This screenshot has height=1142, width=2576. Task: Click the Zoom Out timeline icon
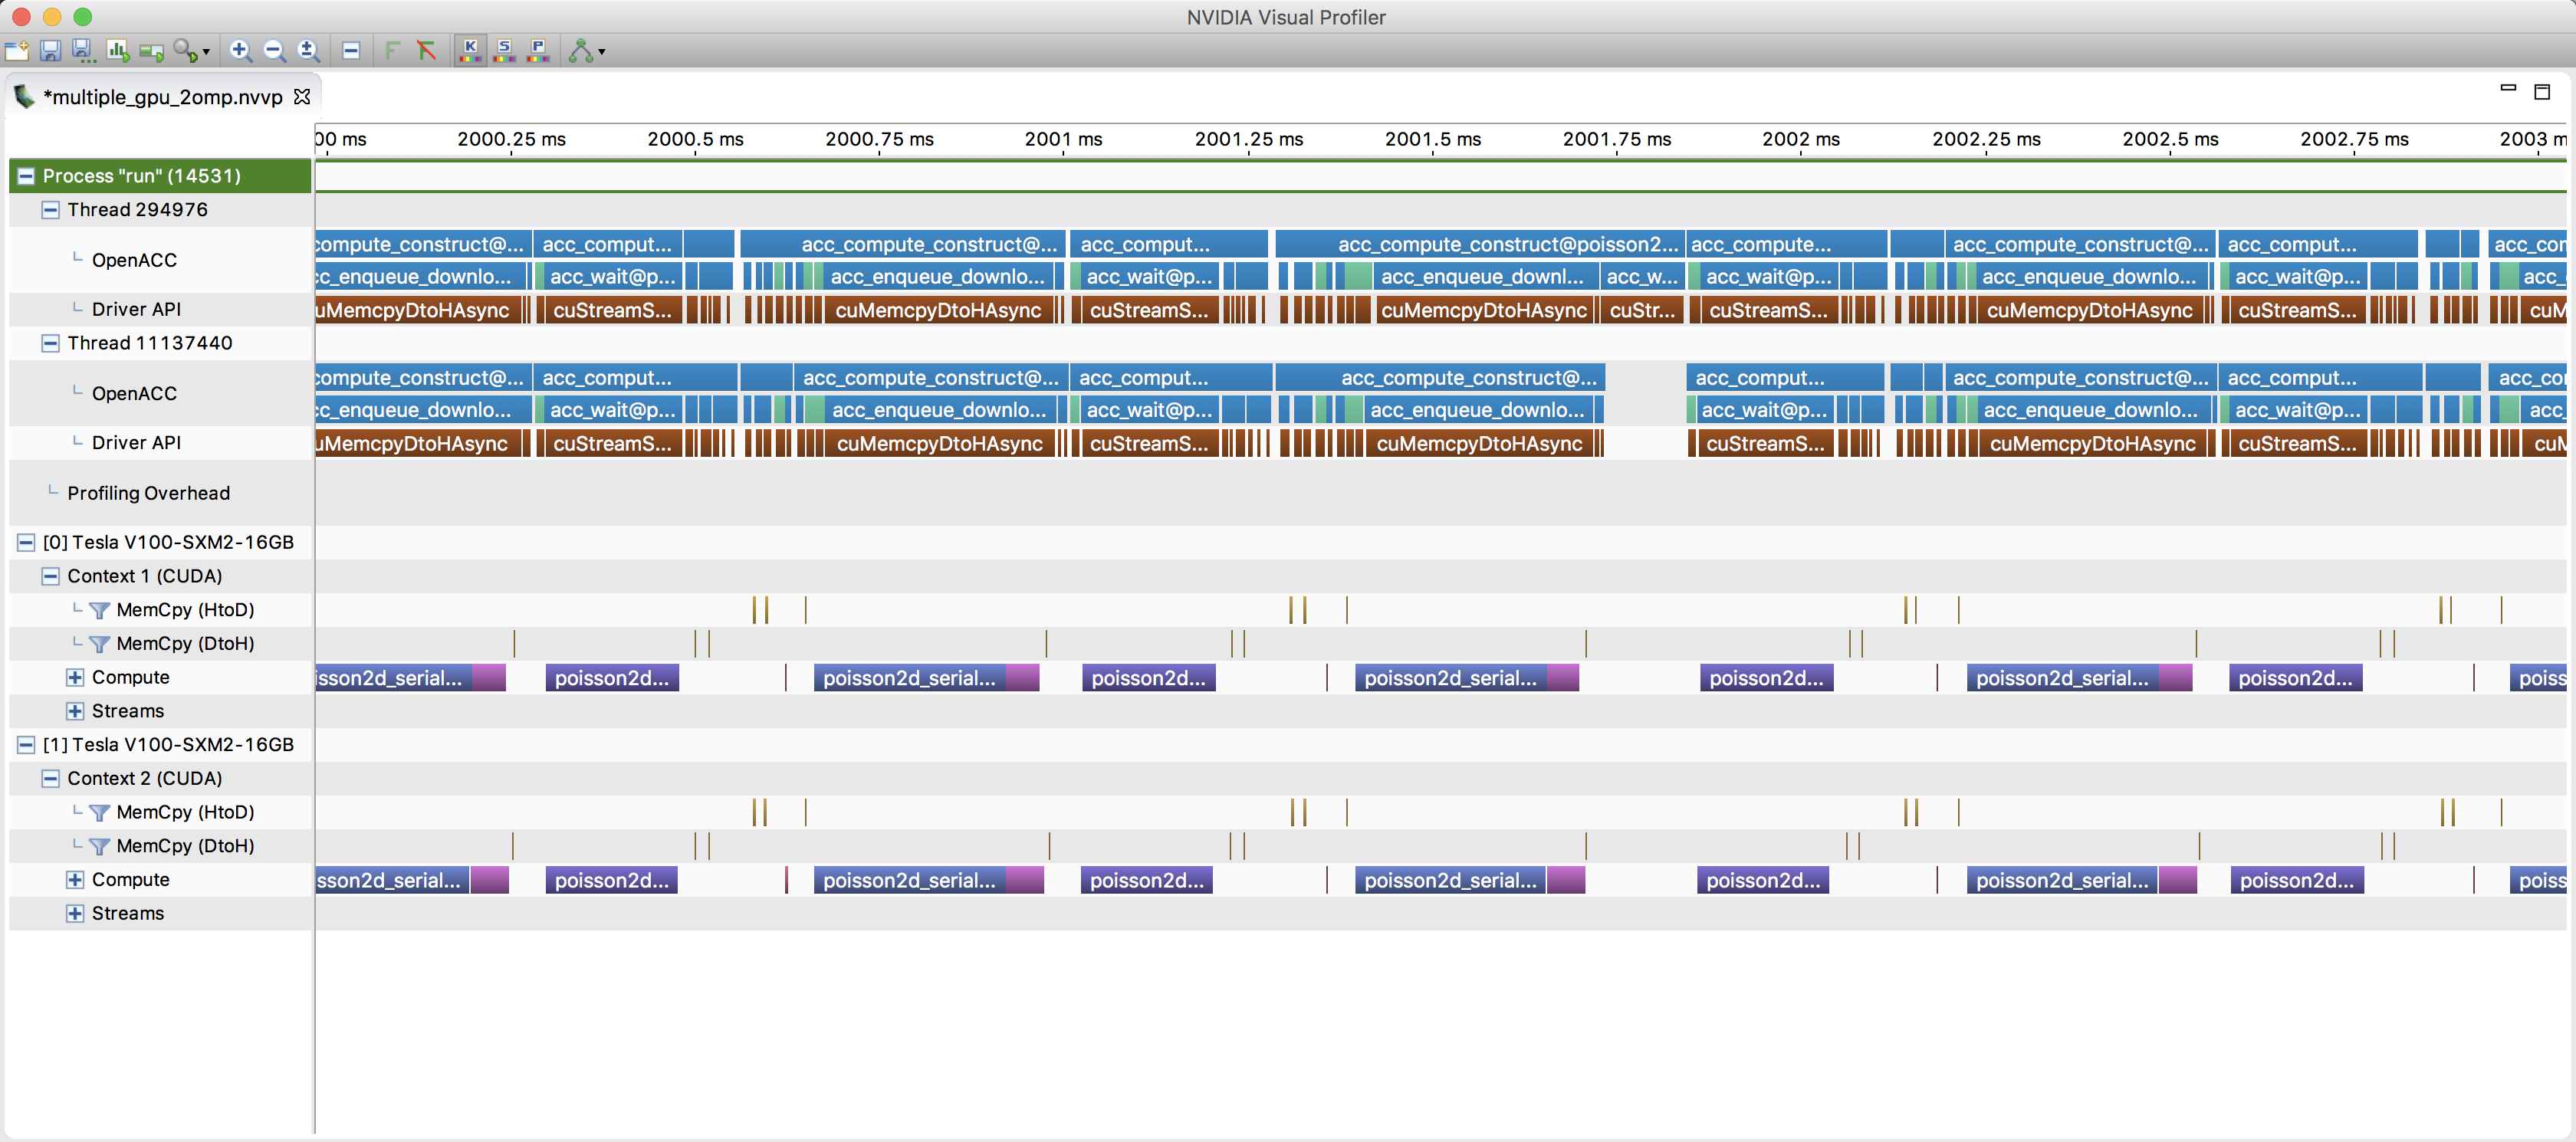tap(274, 50)
